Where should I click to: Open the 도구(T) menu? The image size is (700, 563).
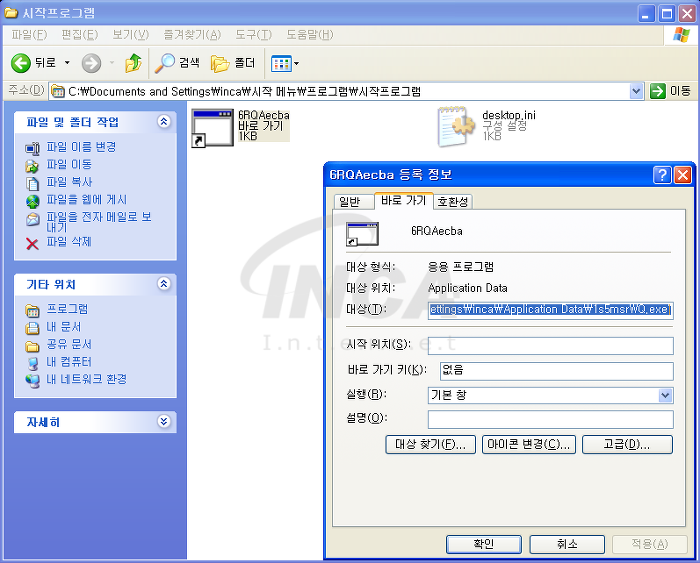253,35
